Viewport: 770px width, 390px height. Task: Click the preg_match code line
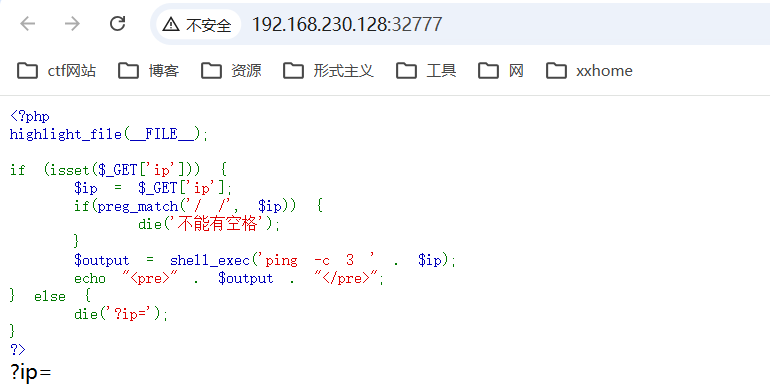click(x=198, y=206)
